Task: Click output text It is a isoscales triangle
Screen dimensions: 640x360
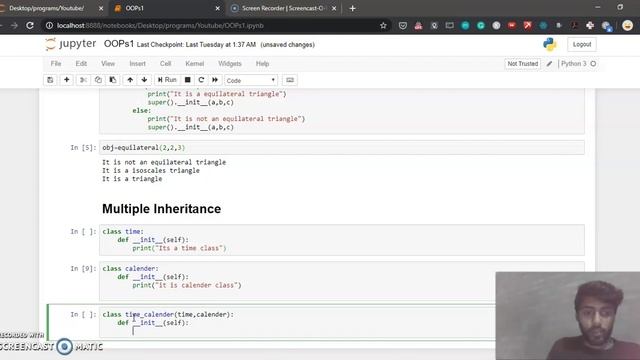Action: (151, 171)
